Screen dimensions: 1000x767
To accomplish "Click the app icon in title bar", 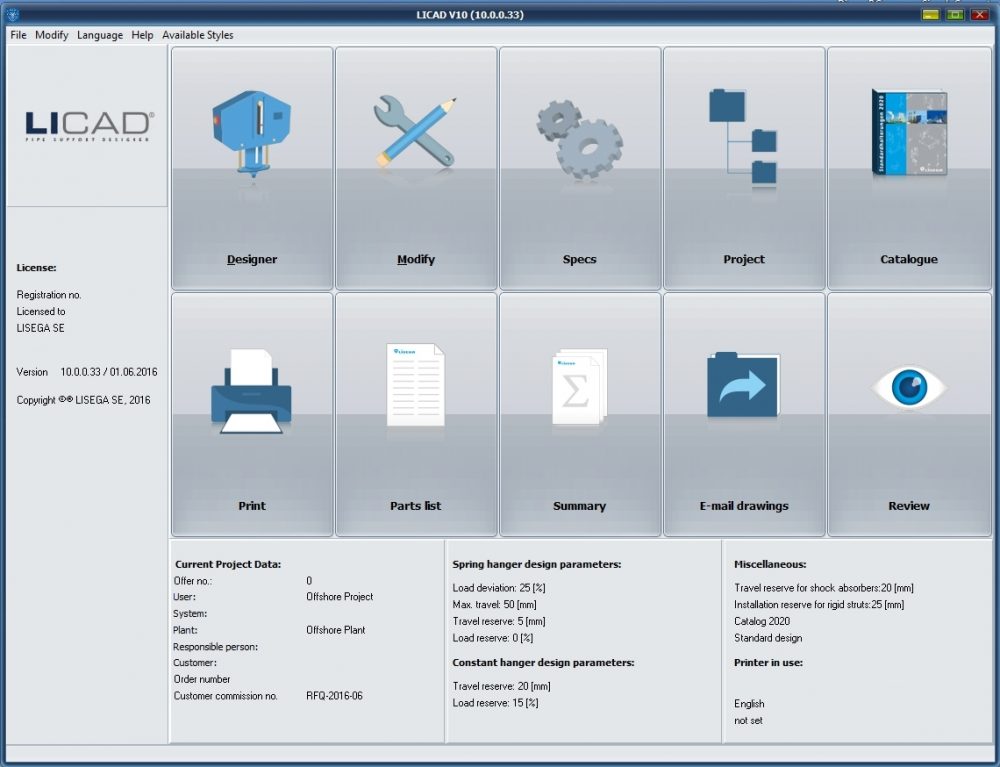I will click(x=12, y=14).
